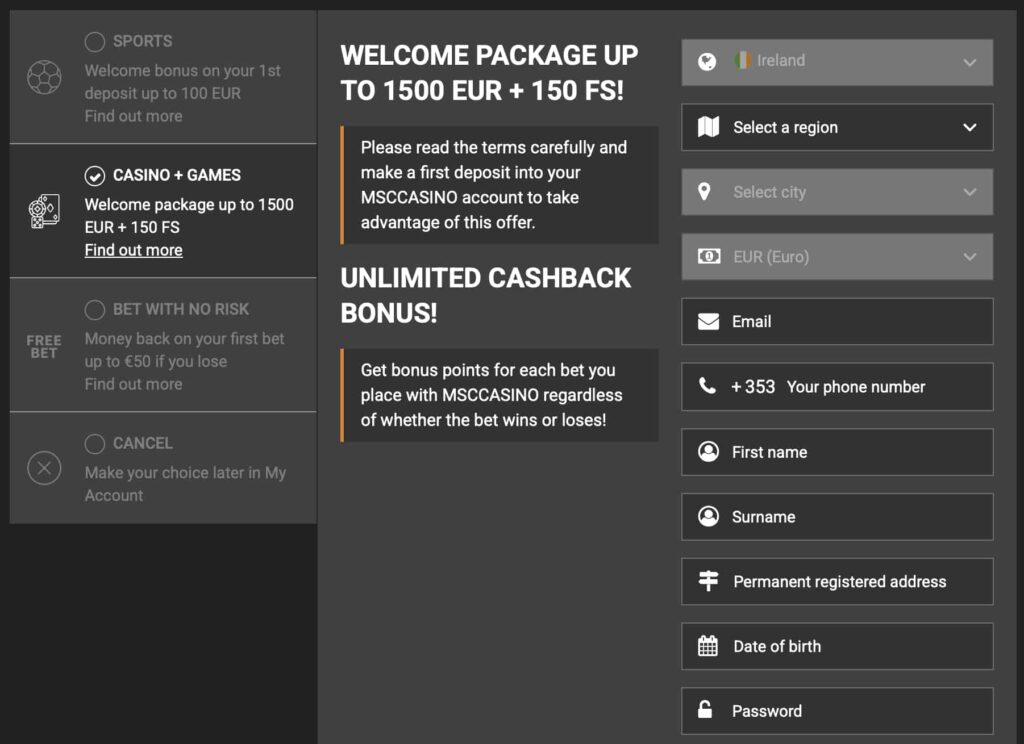Image resolution: width=1024 pixels, height=744 pixels.
Task: Click the Email input field
Action: click(x=837, y=321)
